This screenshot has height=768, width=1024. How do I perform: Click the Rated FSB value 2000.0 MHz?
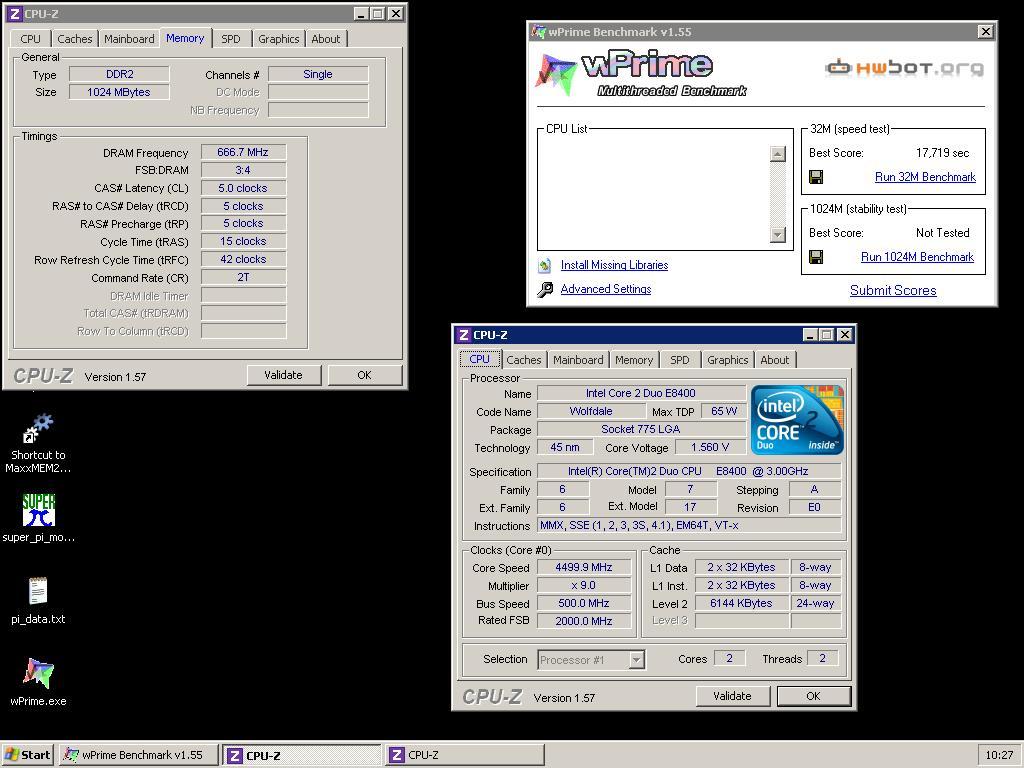coord(583,621)
